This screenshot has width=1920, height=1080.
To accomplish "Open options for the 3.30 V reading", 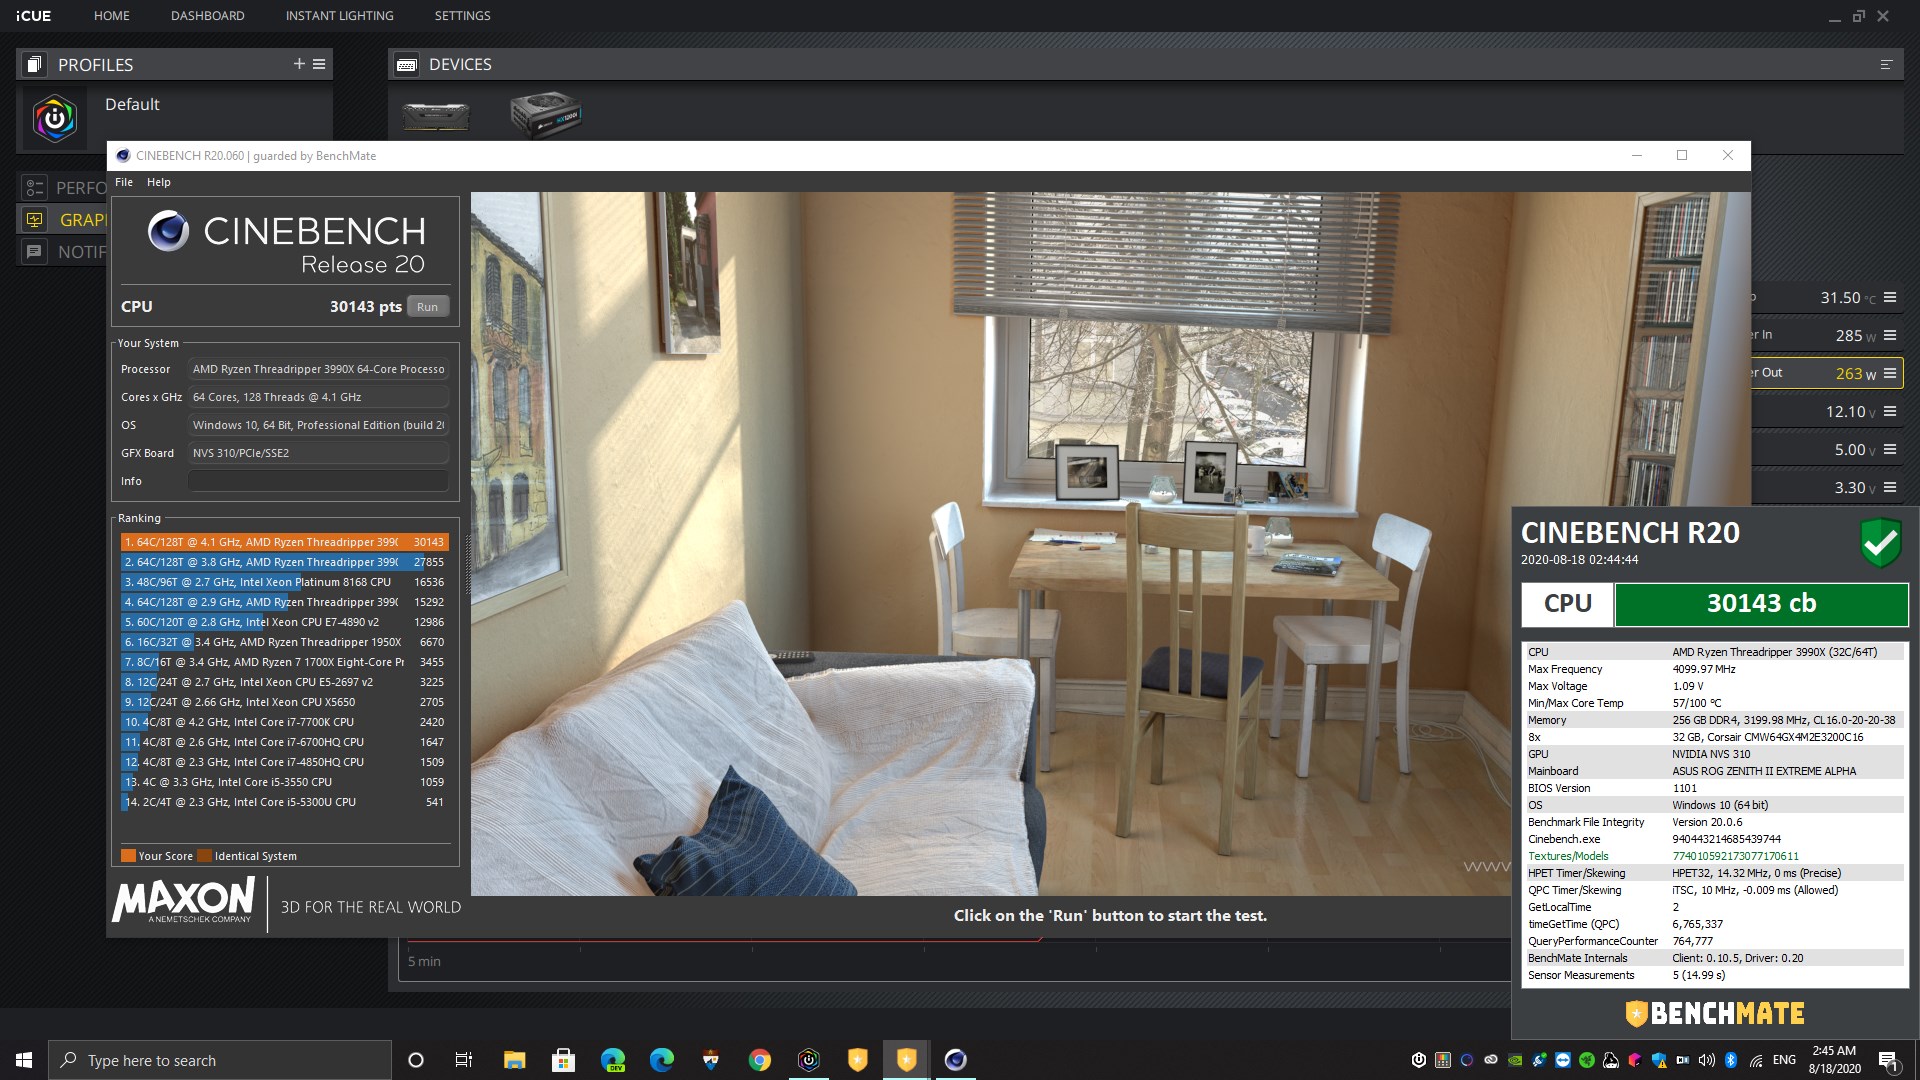I will [x=1890, y=487].
